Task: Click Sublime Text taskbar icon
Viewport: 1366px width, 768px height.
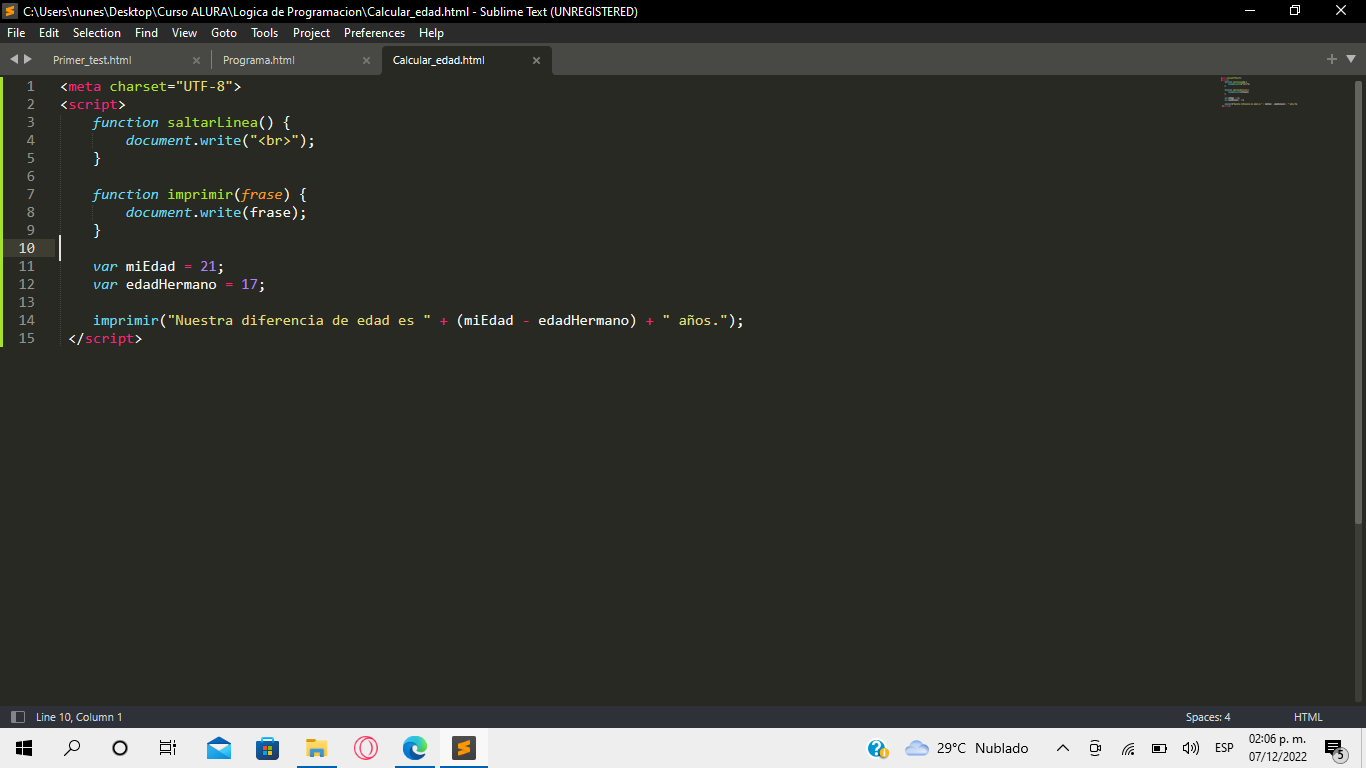Action: pos(463,748)
